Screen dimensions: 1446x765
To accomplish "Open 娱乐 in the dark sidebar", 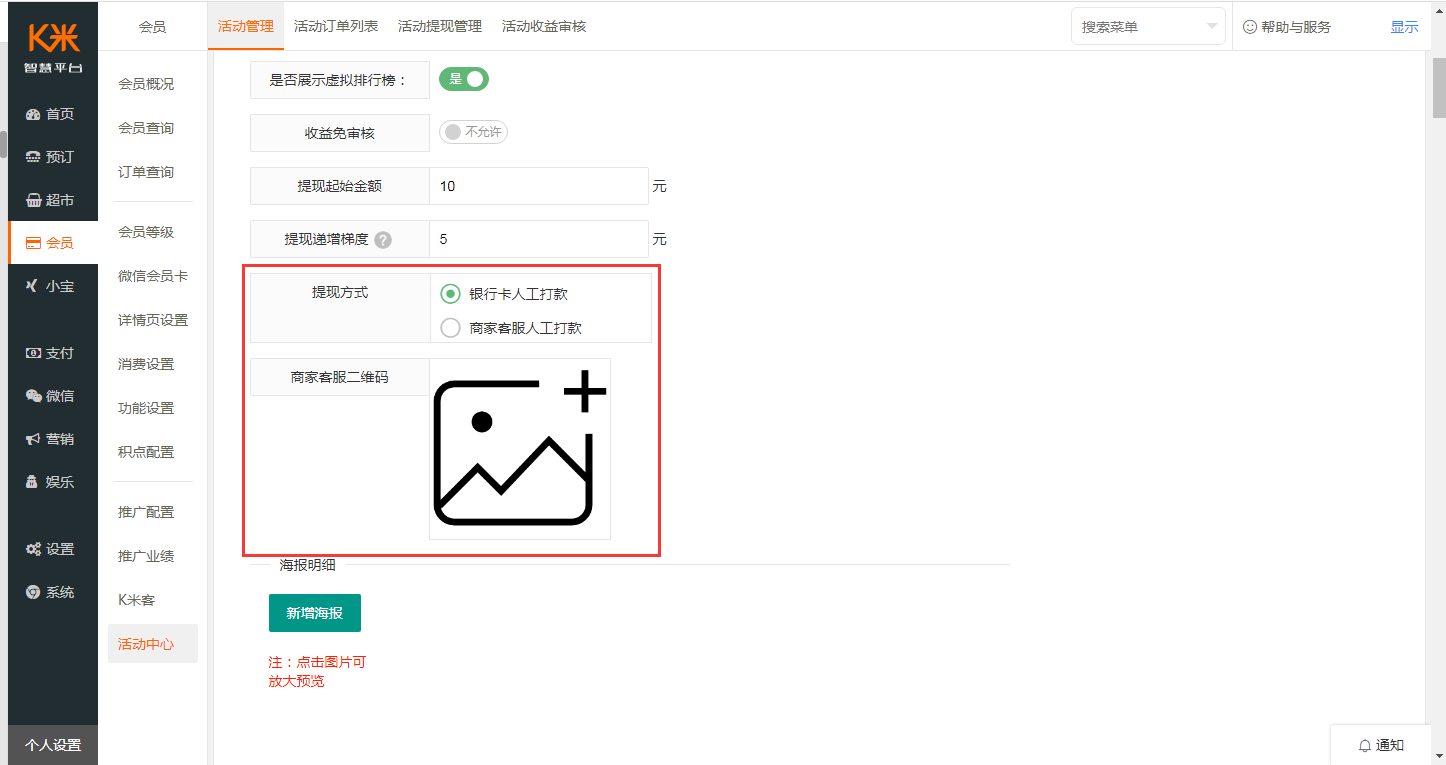I will pos(52,482).
